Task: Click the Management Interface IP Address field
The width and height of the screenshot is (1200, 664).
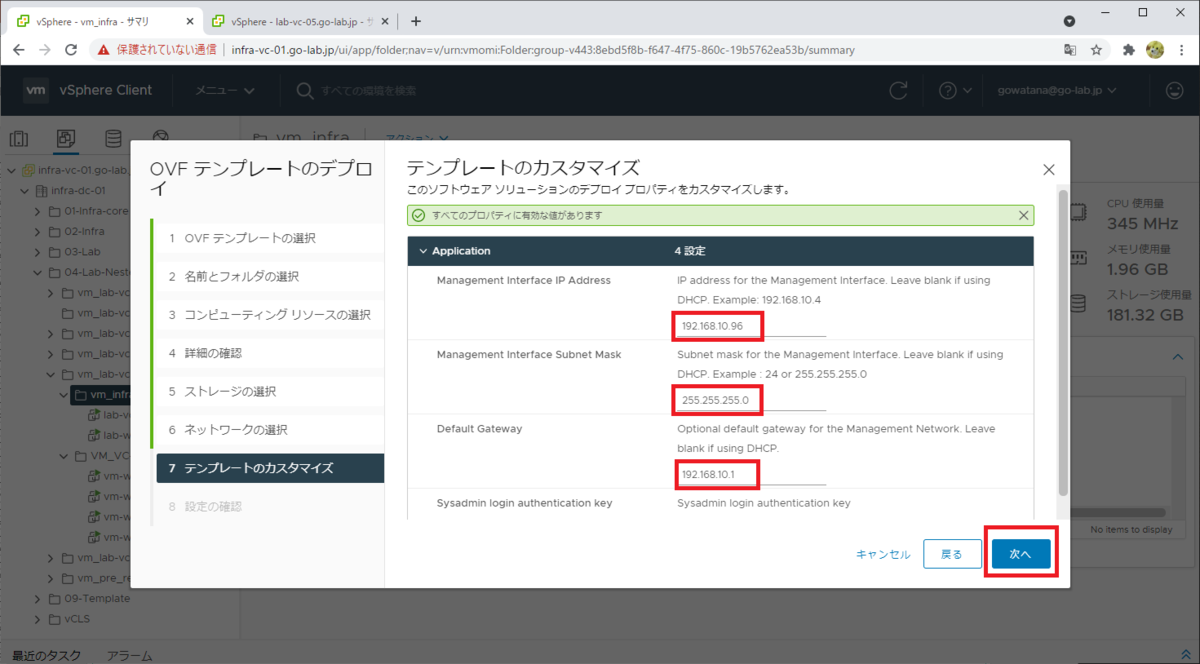Action: [x=716, y=325]
